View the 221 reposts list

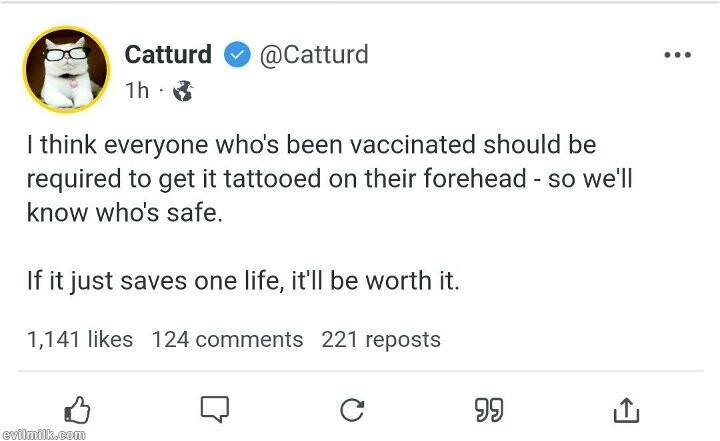[380, 340]
